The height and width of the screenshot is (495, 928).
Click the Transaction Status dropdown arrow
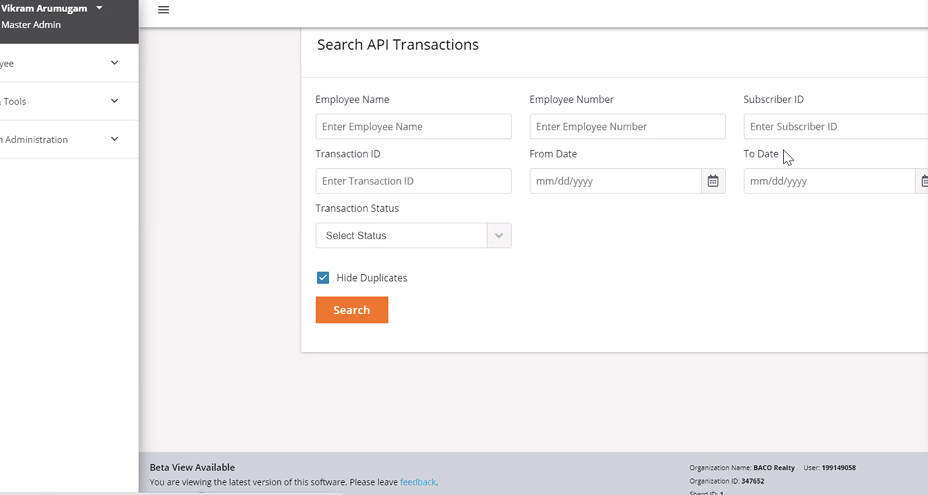[x=498, y=236]
